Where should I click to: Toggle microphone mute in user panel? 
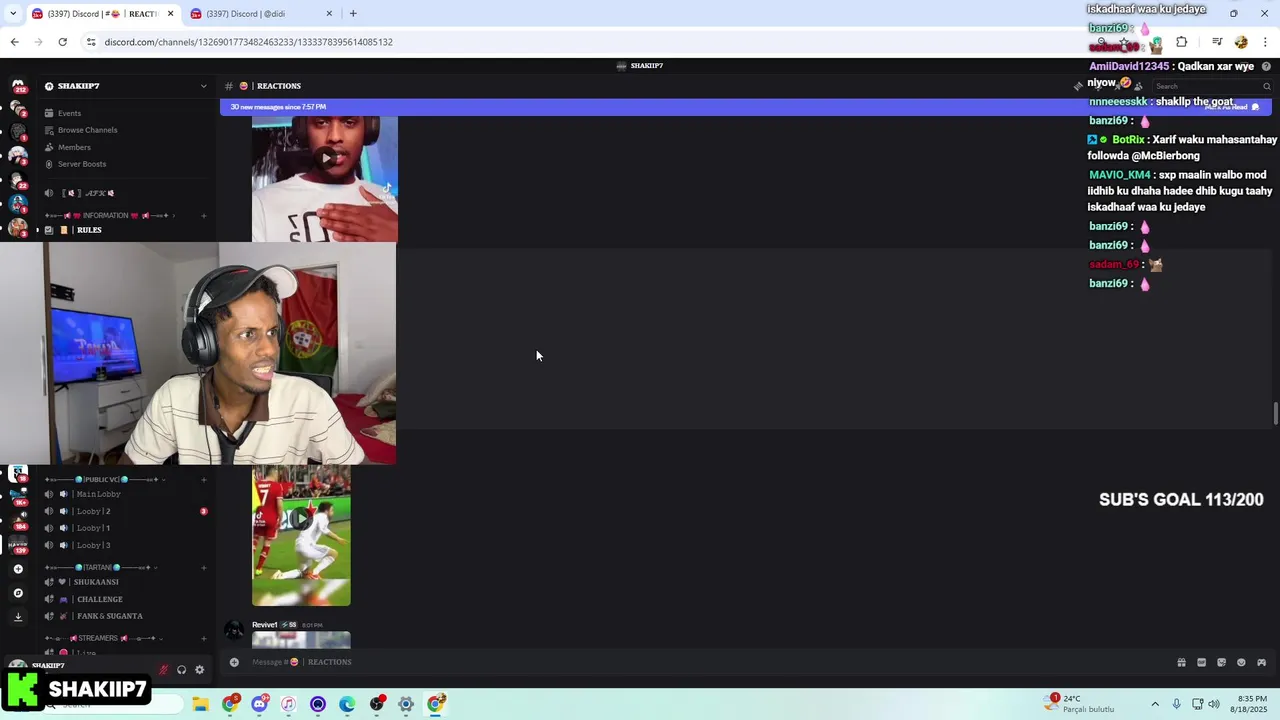163,670
